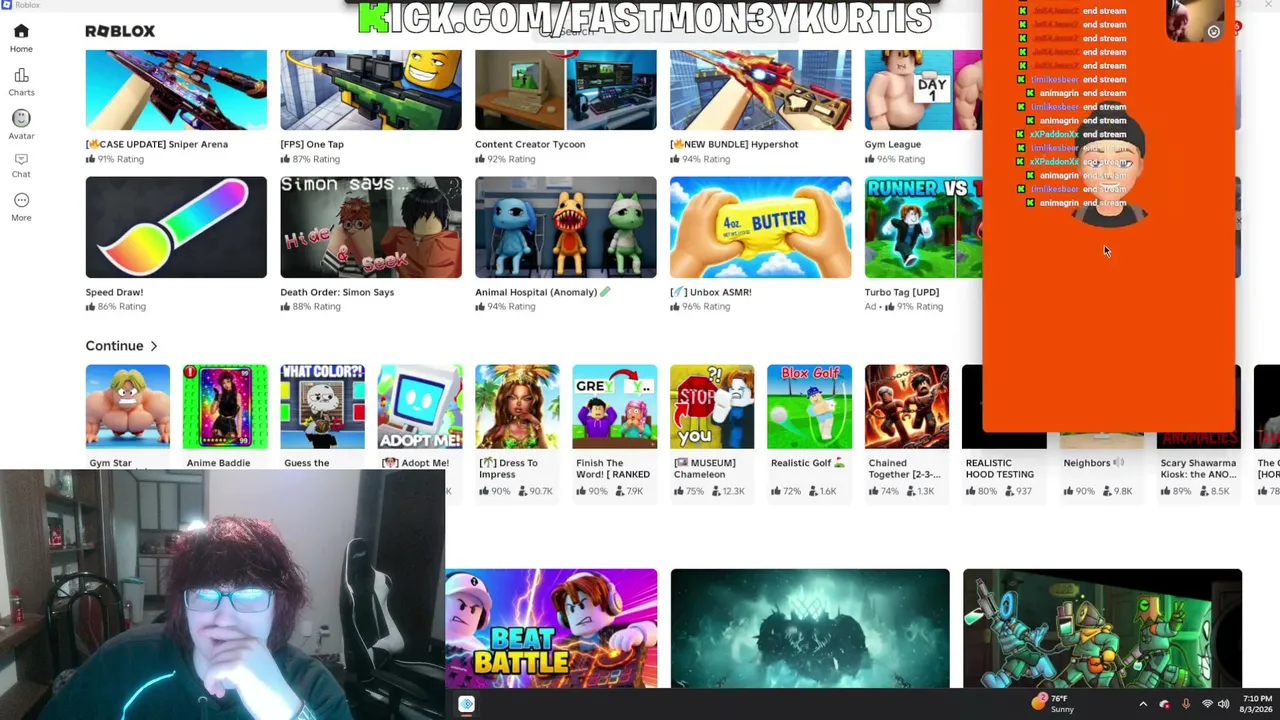Open the taskbar clock showing 7:10 PM

click(1257, 704)
